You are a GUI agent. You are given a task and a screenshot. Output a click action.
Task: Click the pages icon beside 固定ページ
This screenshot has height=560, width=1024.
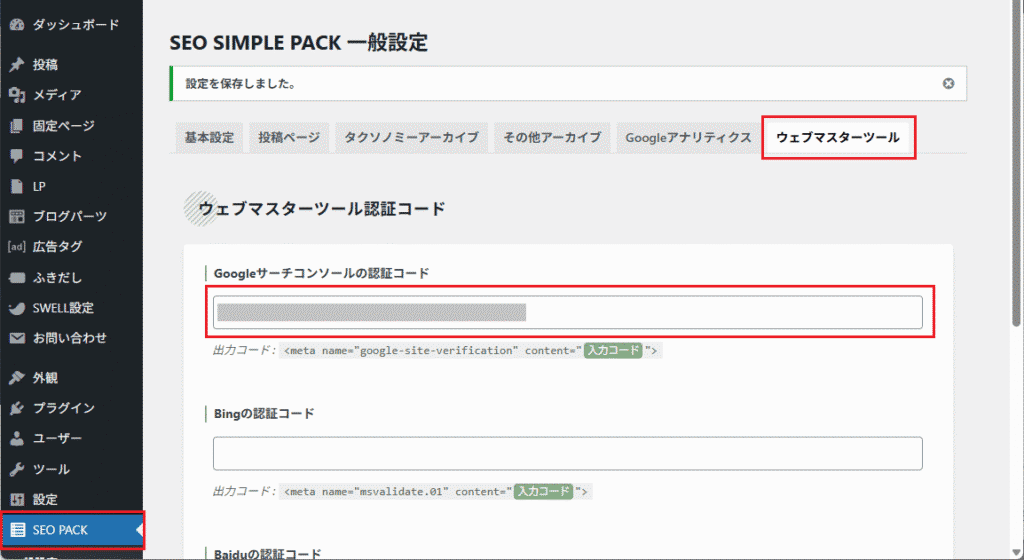coord(17,125)
